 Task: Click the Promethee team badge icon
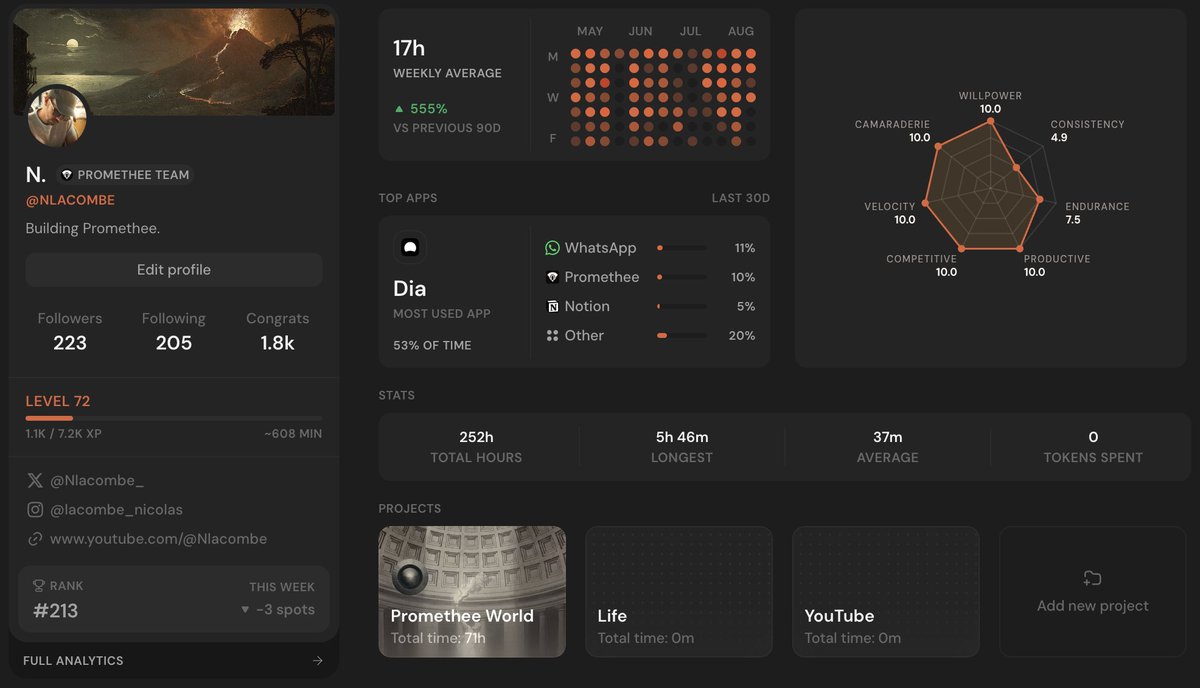point(67,175)
